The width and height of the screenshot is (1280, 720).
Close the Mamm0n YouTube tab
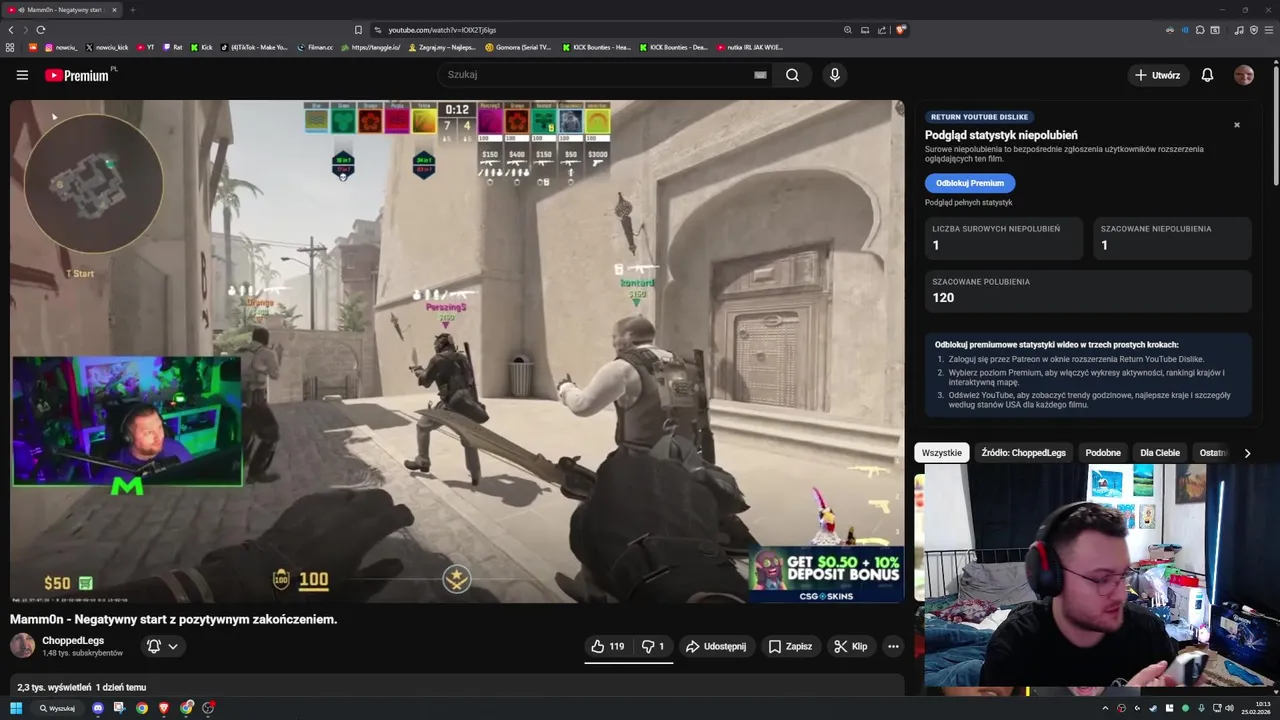pyautogui.click(x=114, y=10)
